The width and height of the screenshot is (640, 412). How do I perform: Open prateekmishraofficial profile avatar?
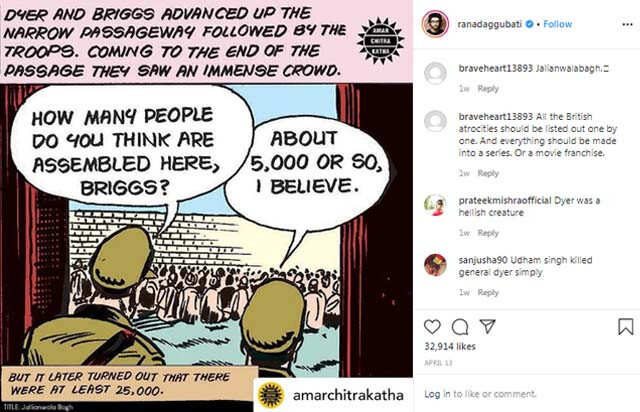(436, 205)
